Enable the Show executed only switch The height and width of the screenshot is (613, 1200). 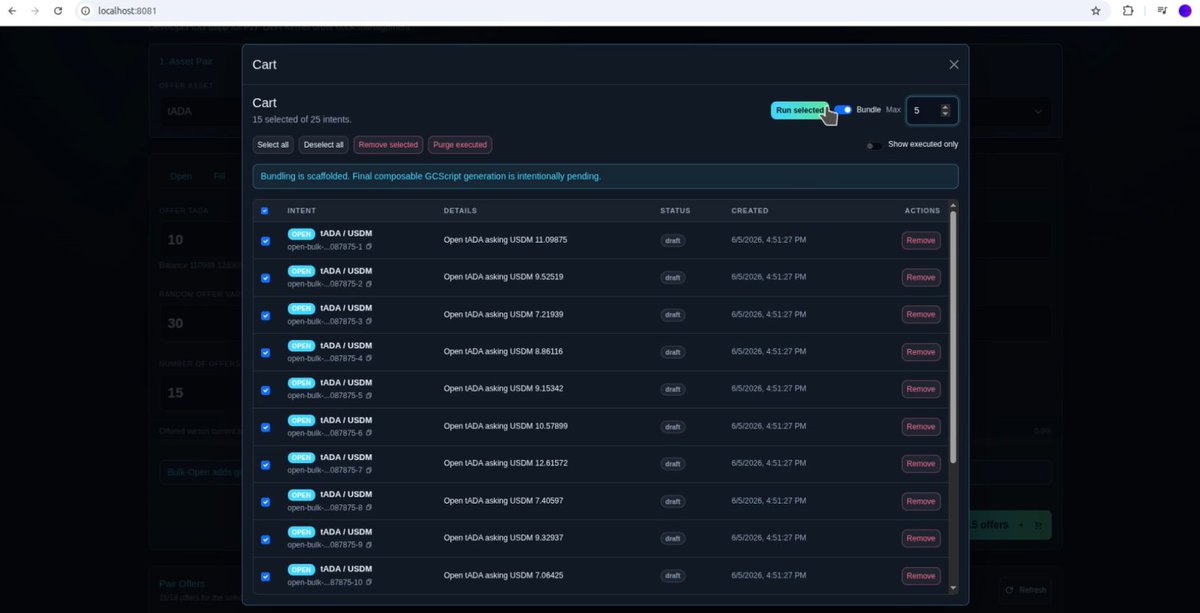(x=874, y=145)
